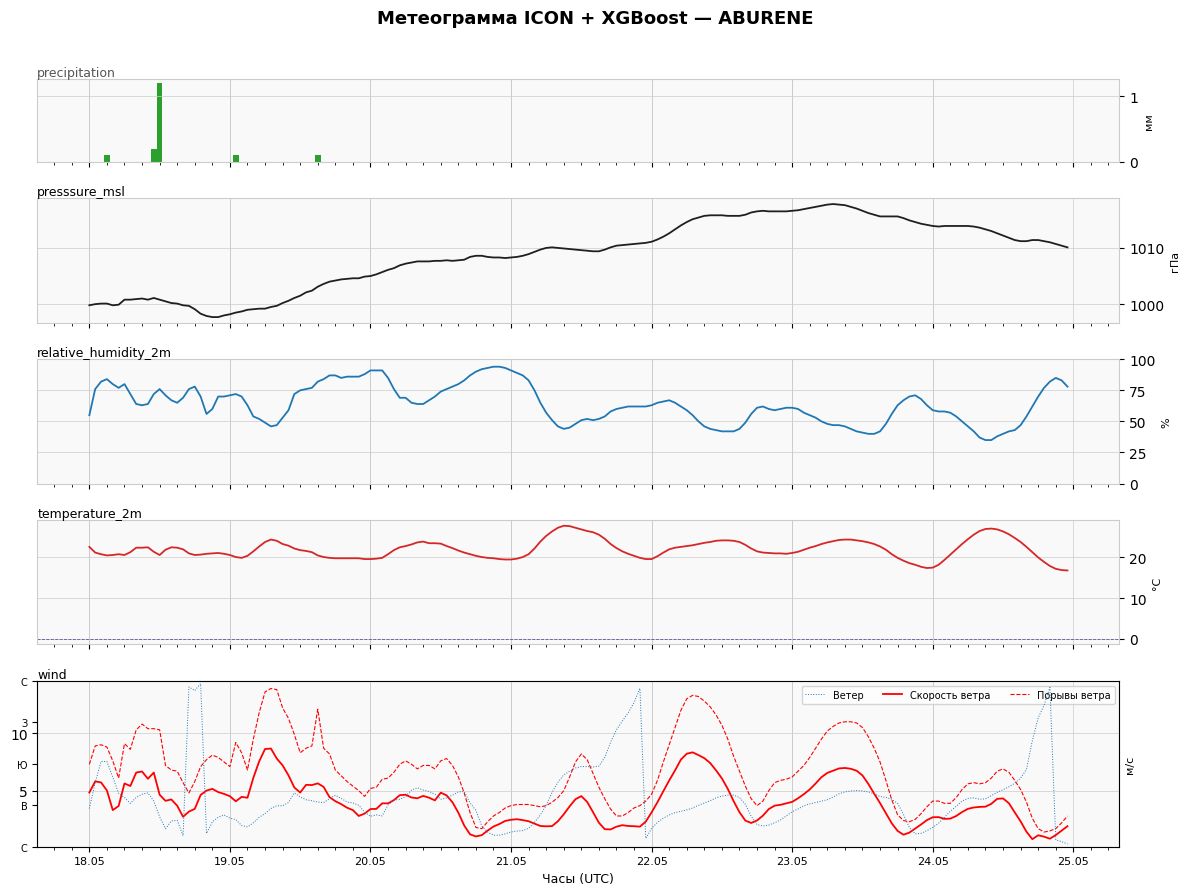
Task: Click the small precipitation bar near 19.05
Action: point(236,159)
